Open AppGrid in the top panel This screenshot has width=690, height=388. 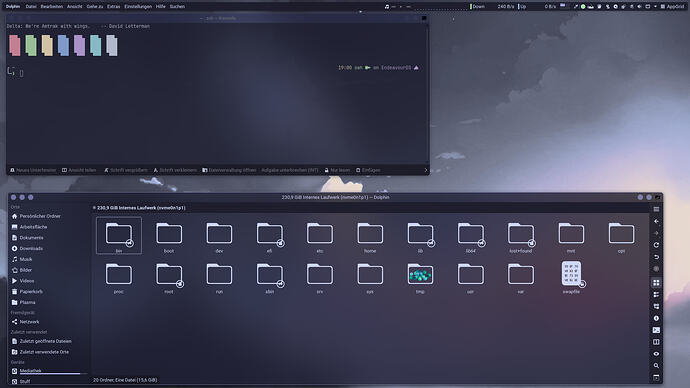click(x=672, y=7)
